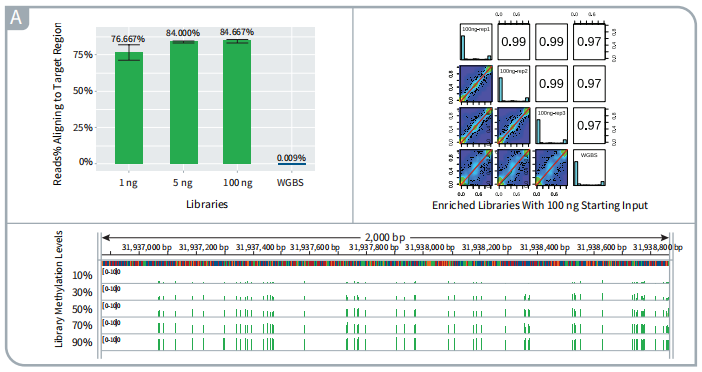This screenshot has height=372, width=702.
Task: Select the 100ng-rep2 histogram cell
Action: click(514, 84)
